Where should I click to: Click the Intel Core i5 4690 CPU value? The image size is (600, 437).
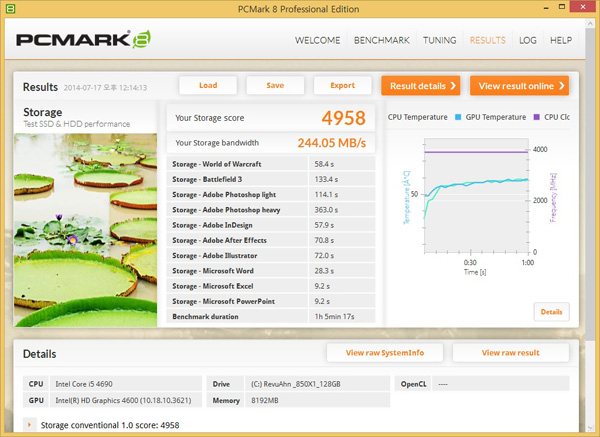(x=84, y=384)
